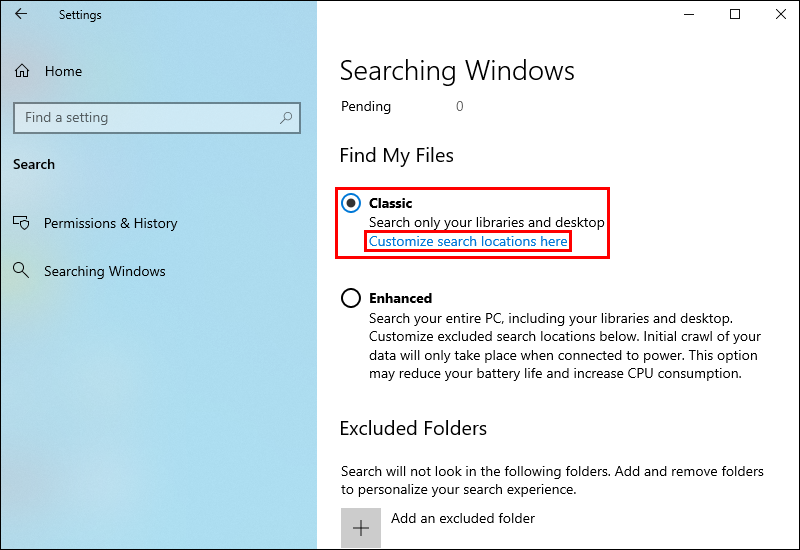The image size is (800, 550).
Task: Open the Searching Windows sidebar item
Action: tap(104, 271)
